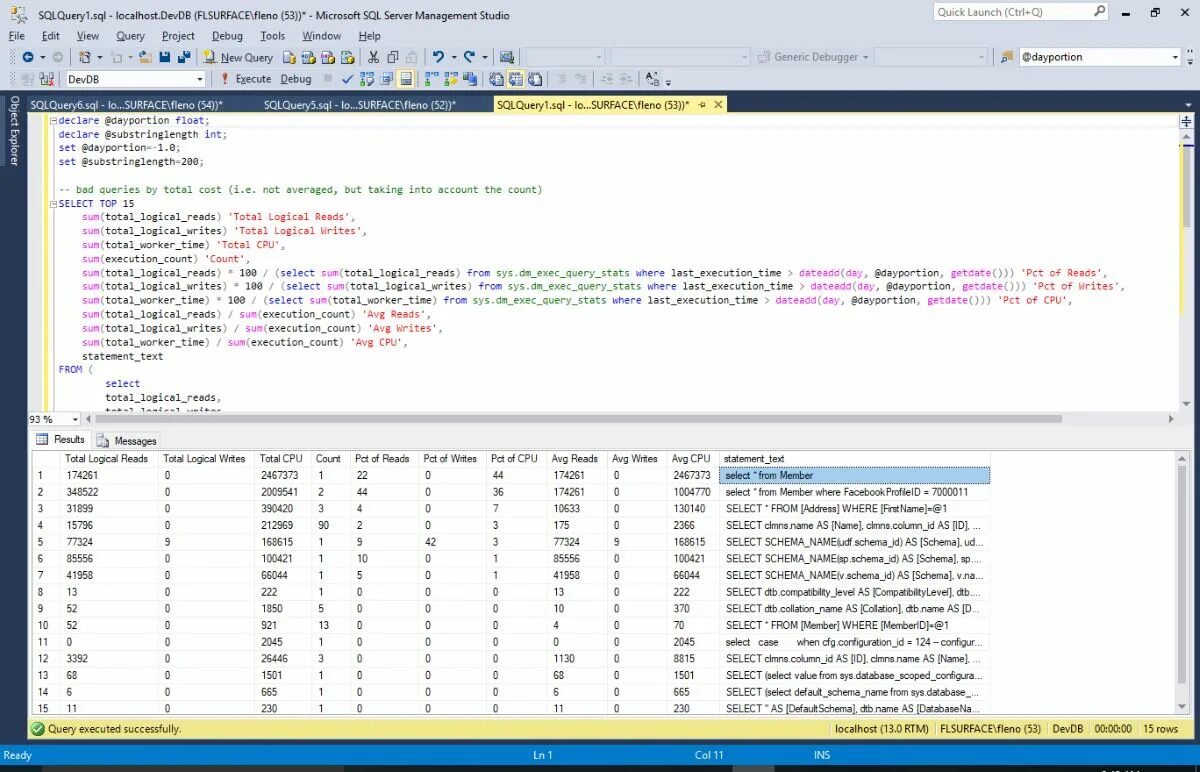Click the Cut scissors icon
The image size is (1200, 772).
(x=373, y=57)
